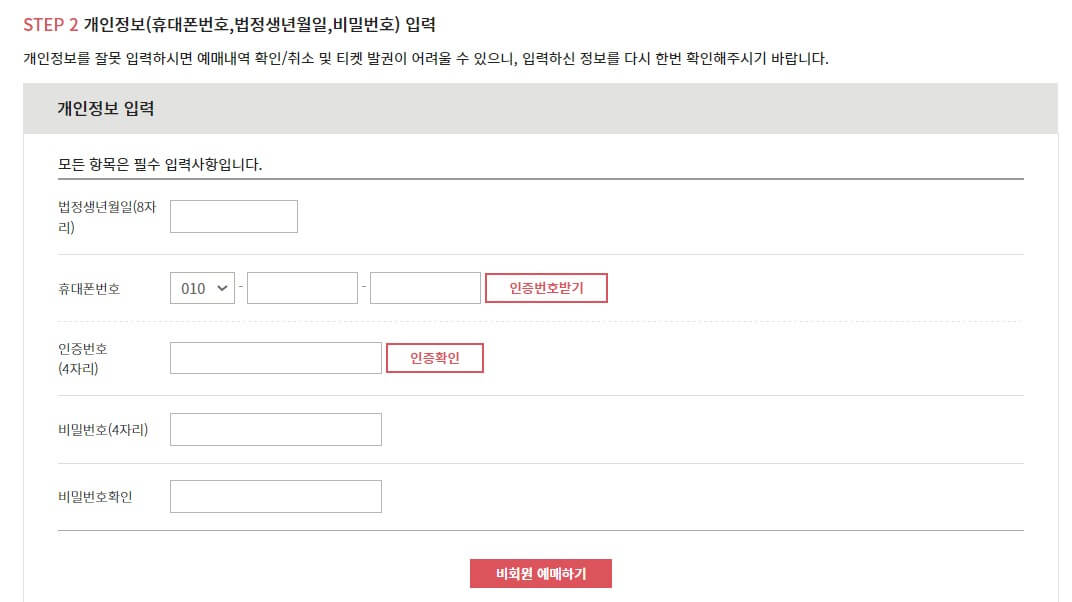This screenshot has height=602, width=1072.
Task: Click the 비밀번호(4자리) password input field
Action: click(x=274, y=429)
